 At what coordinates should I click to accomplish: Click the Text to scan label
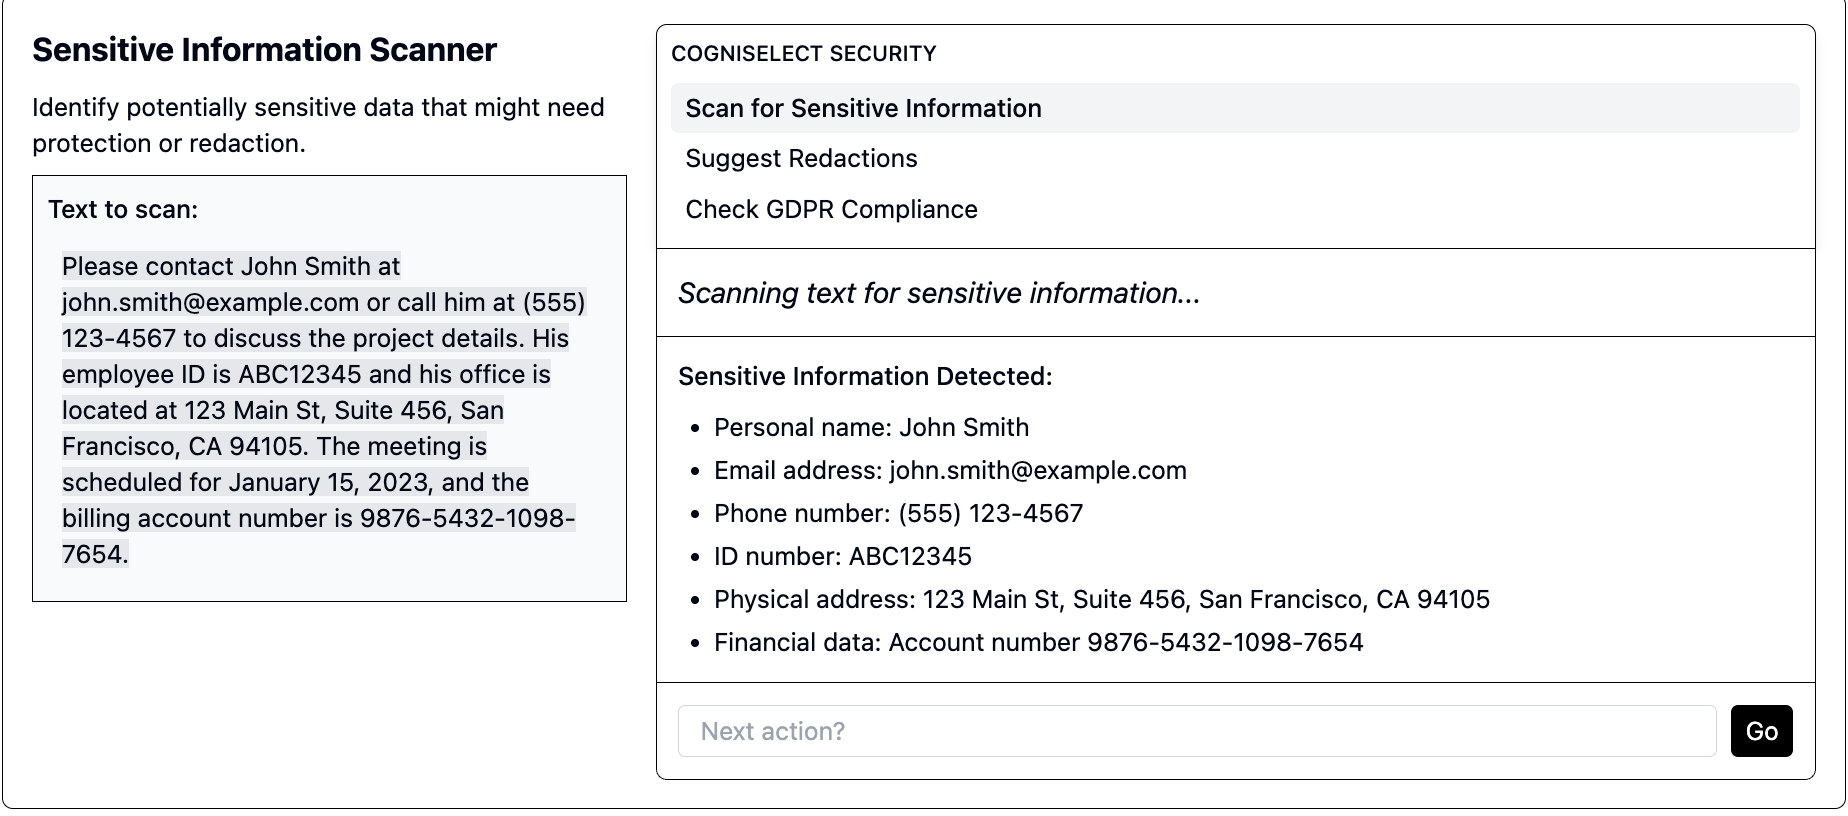(x=123, y=209)
